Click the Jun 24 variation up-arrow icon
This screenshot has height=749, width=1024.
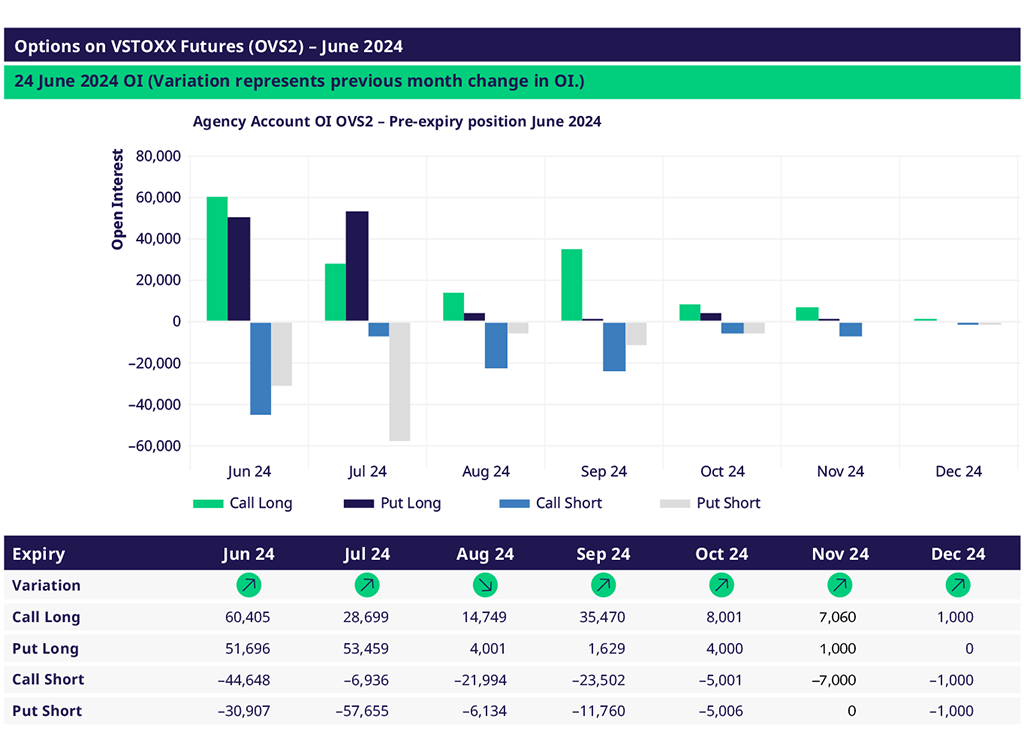click(x=248, y=585)
